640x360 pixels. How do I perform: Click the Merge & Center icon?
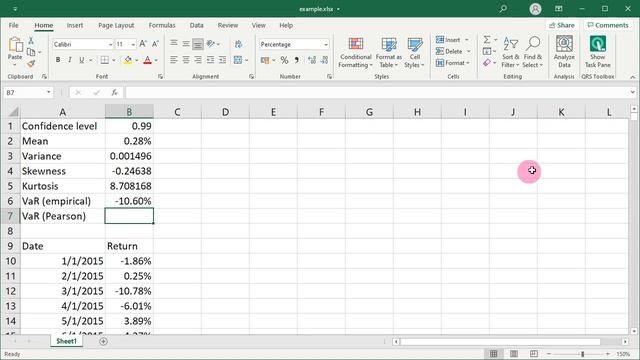pos(238,60)
